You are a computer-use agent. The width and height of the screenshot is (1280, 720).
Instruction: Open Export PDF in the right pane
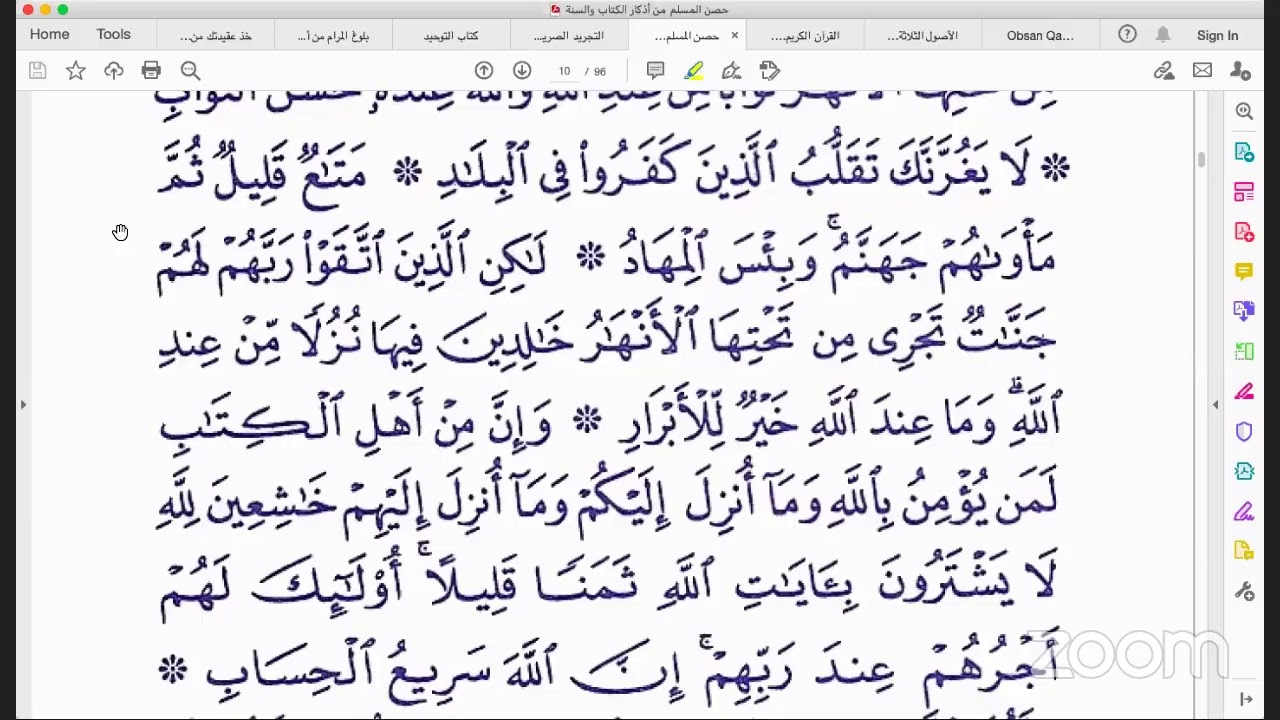coord(1244,152)
